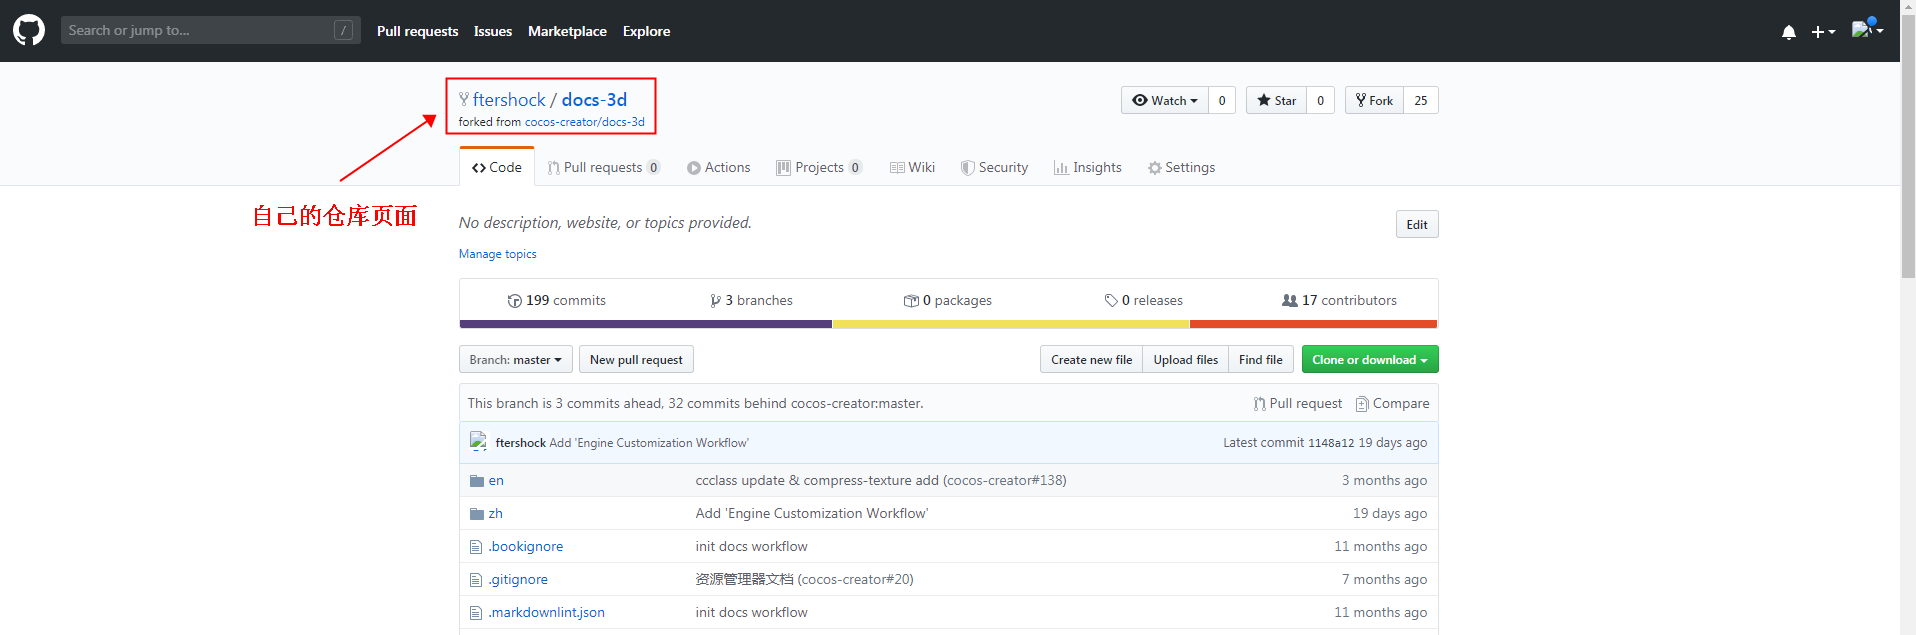The width and height of the screenshot is (1916, 635).
Task: Open the notifications bell
Action: point(1789,32)
